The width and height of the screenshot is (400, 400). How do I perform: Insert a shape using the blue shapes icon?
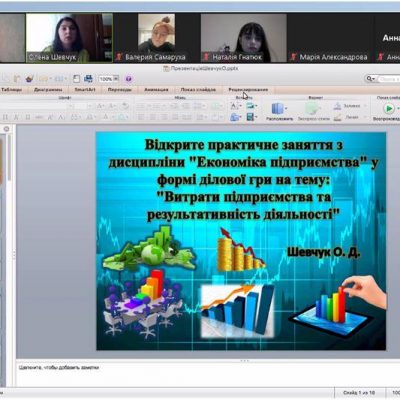[235, 117]
